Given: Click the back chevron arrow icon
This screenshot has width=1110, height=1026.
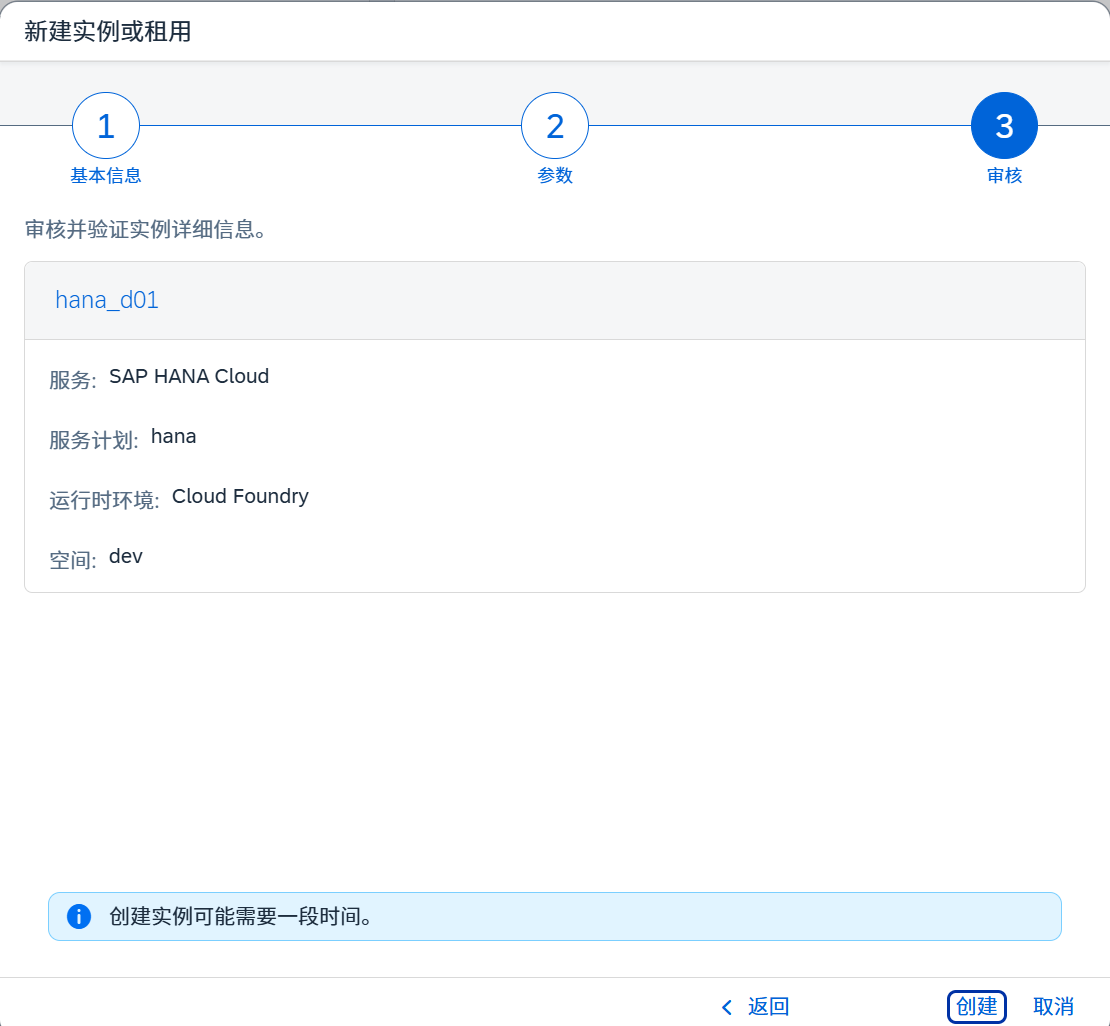Looking at the screenshot, I should click(x=726, y=1007).
